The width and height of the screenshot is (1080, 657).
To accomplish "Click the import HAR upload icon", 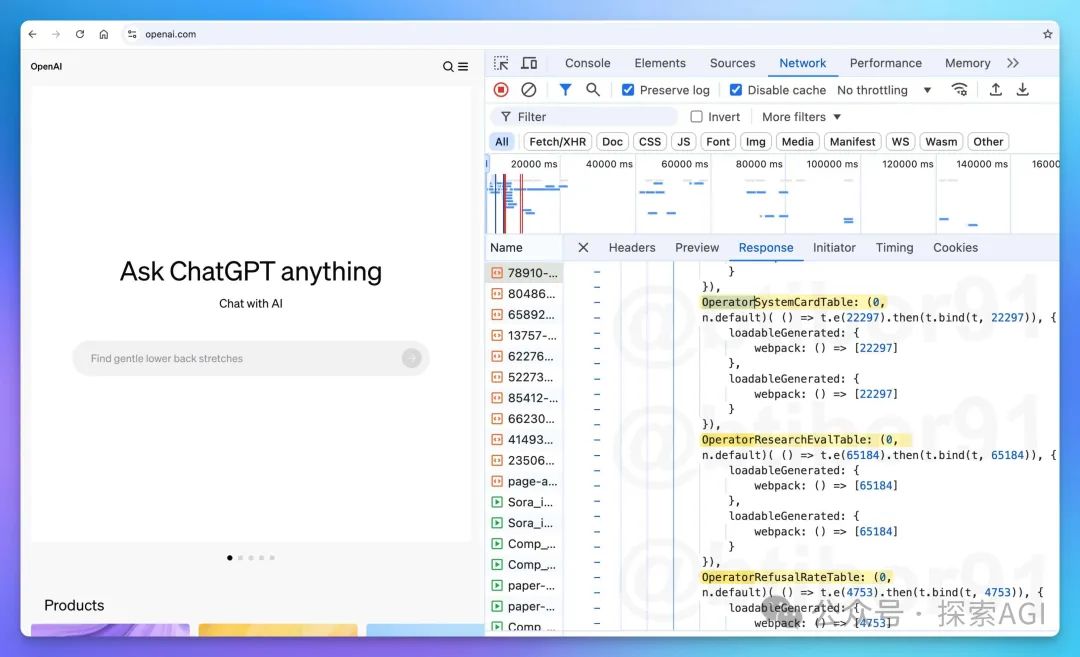I will coord(996,90).
